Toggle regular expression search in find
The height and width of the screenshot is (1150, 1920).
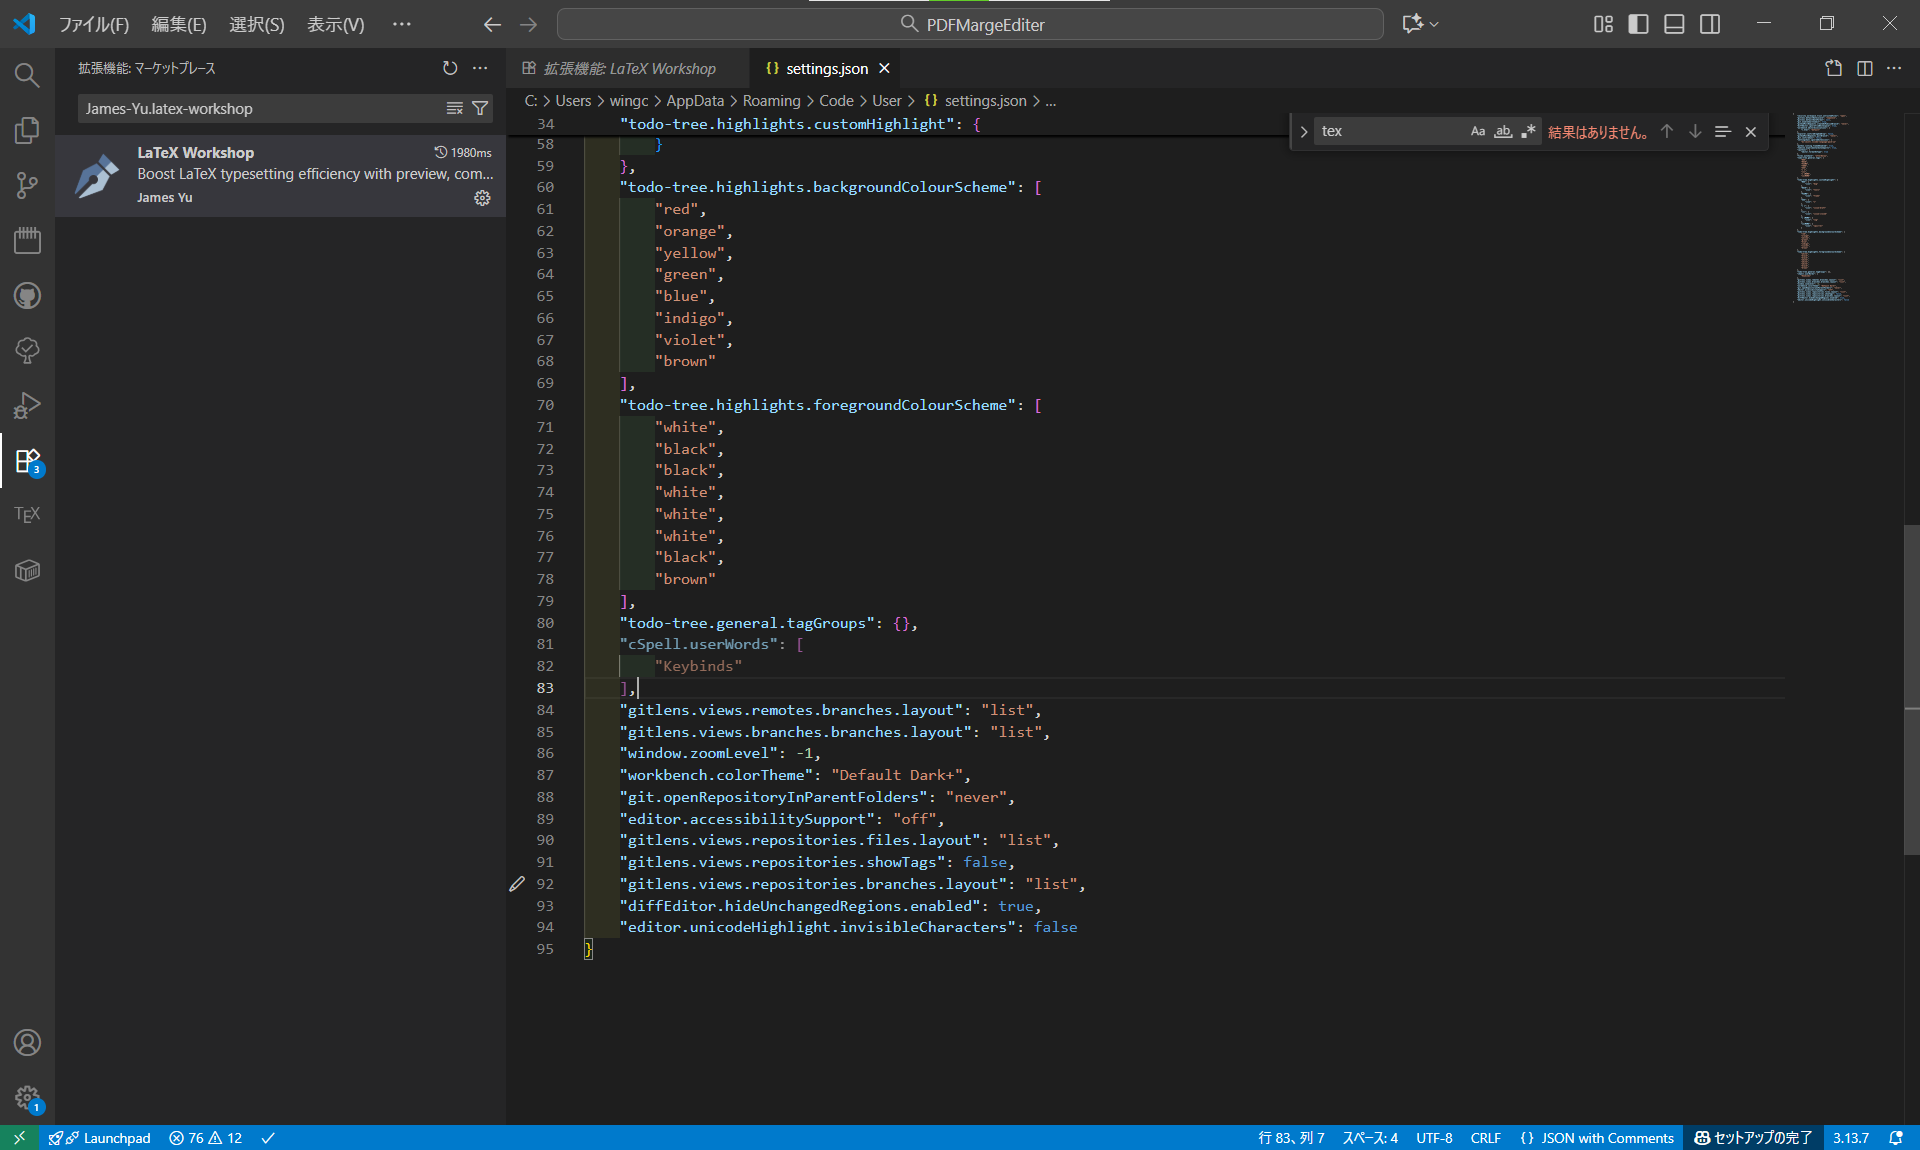[1528, 132]
